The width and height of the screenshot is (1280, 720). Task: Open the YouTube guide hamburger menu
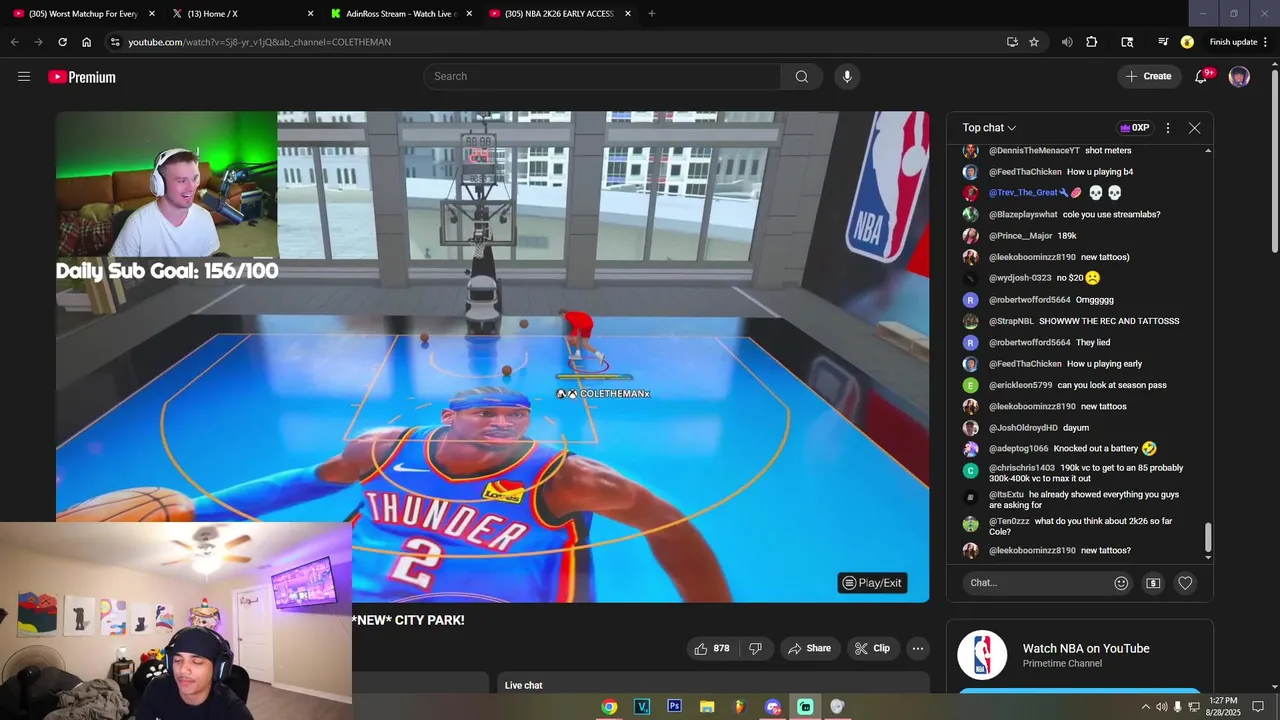pos(24,77)
